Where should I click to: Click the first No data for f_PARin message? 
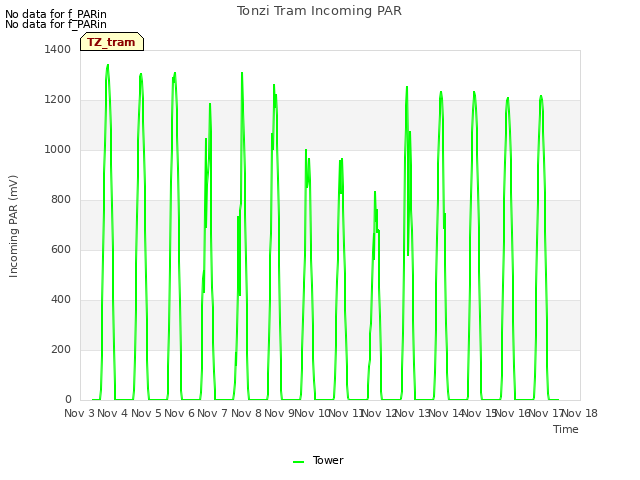coord(56,14)
